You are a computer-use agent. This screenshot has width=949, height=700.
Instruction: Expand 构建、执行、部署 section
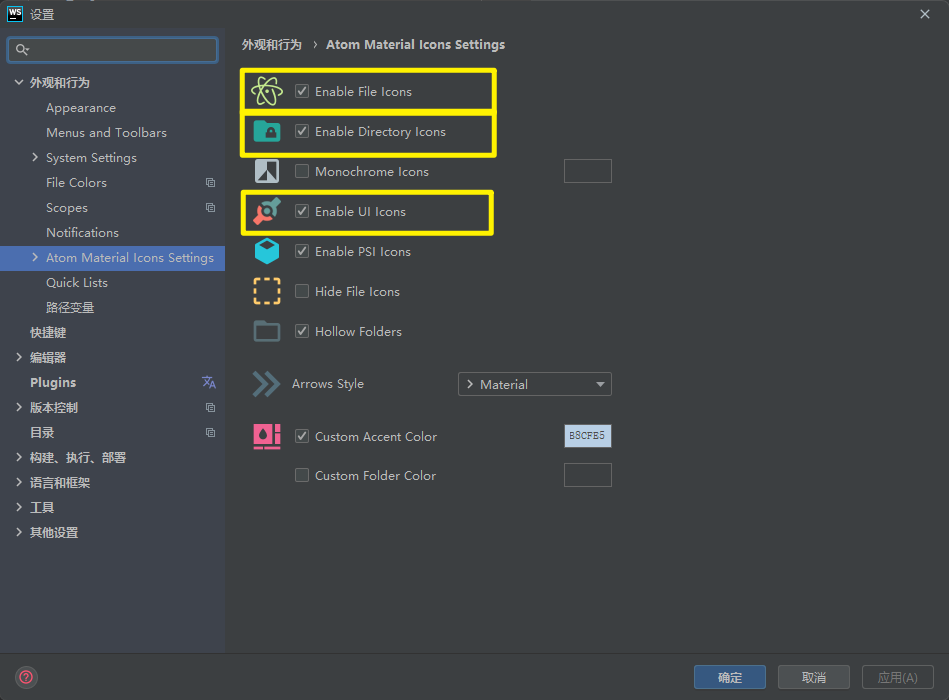[19, 457]
